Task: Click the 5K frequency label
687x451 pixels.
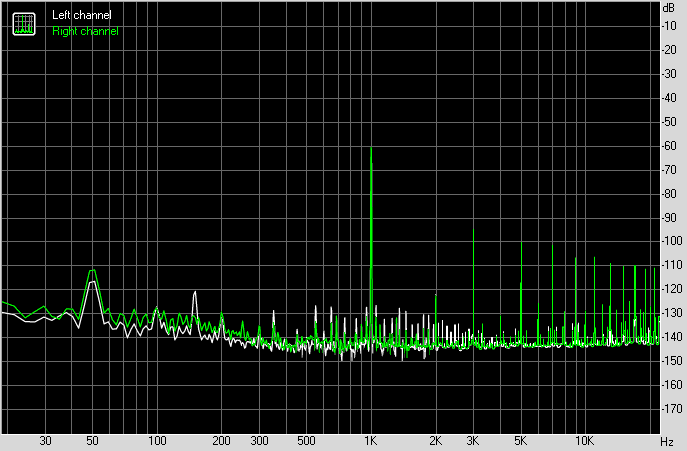Action: 521,441
